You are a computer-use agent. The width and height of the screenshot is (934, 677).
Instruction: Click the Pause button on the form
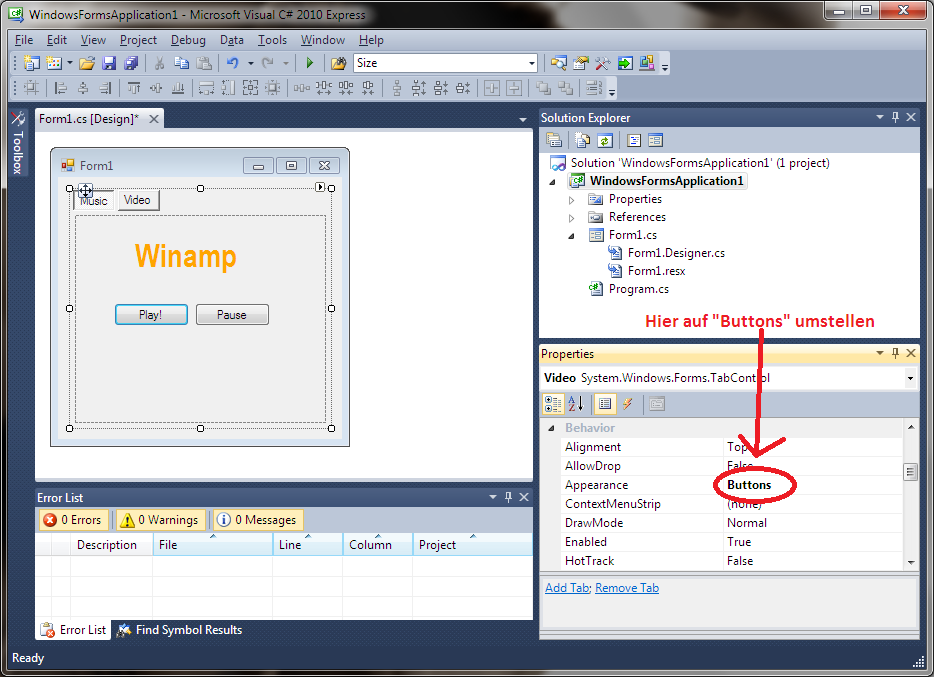click(x=232, y=315)
